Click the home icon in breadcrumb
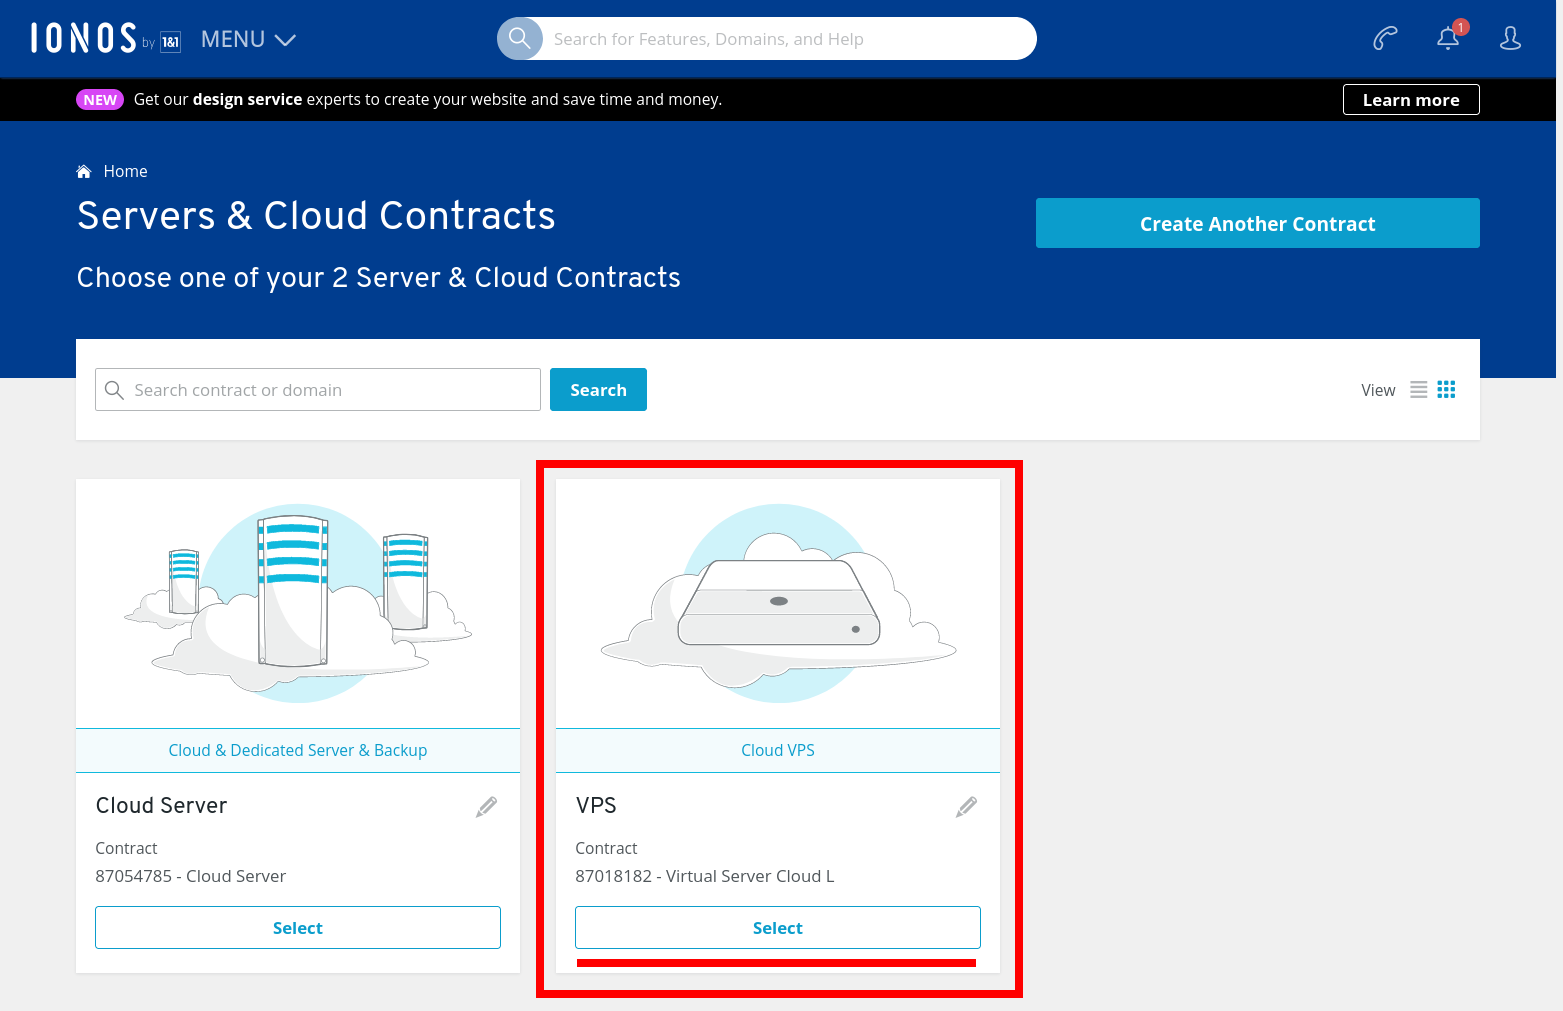Viewport: 1563px width, 1011px height. coord(84,171)
